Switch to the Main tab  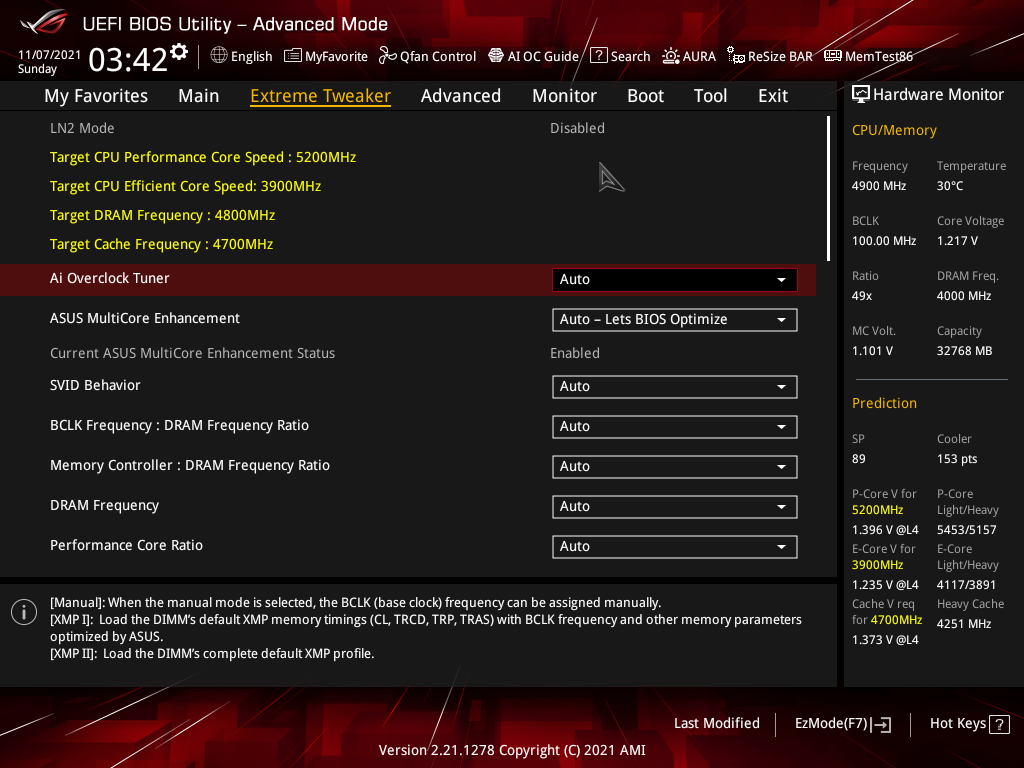pyautogui.click(x=199, y=96)
